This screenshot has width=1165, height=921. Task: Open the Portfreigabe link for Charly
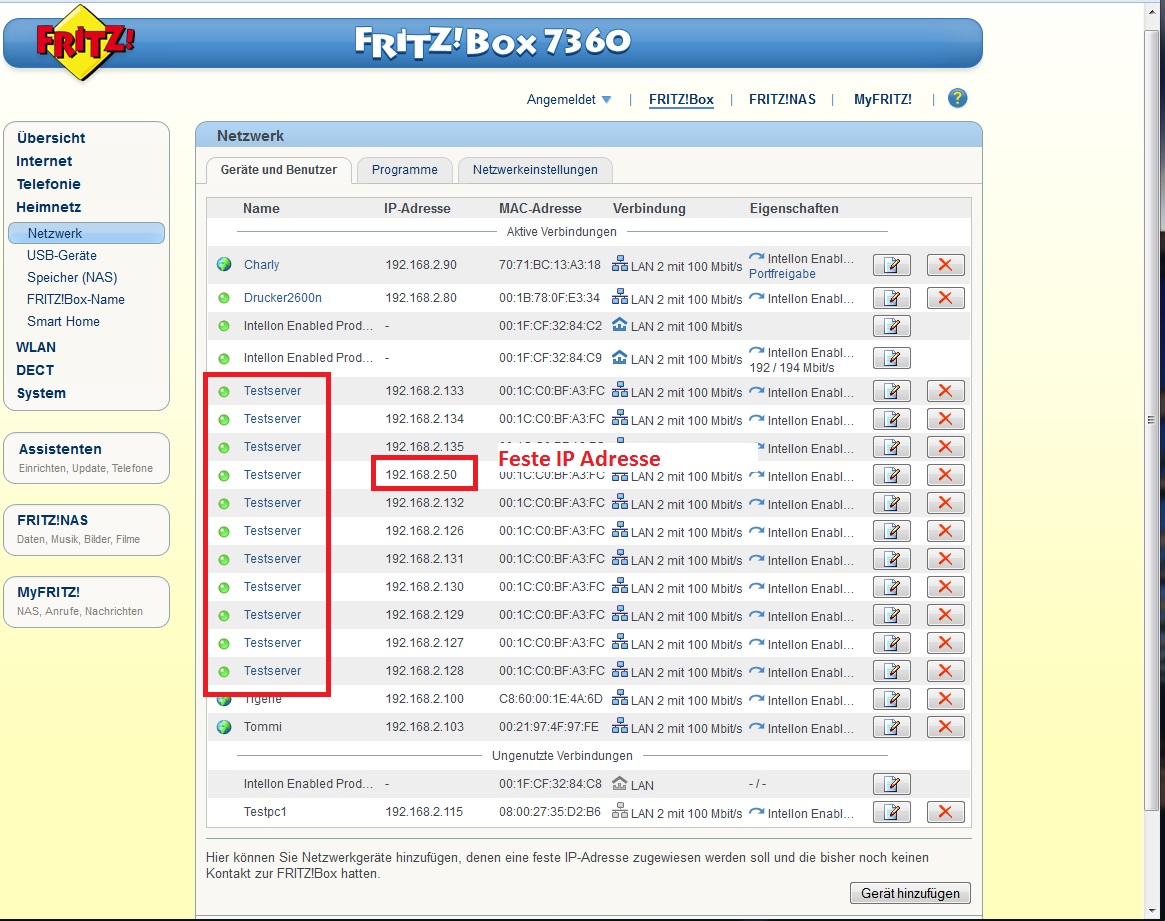click(x=782, y=274)
